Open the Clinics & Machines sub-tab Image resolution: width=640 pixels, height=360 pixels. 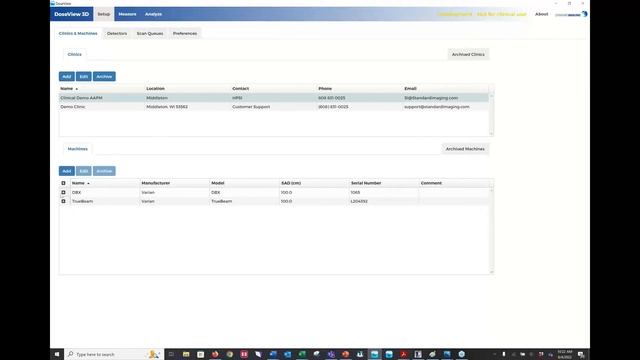coord(78,33)
